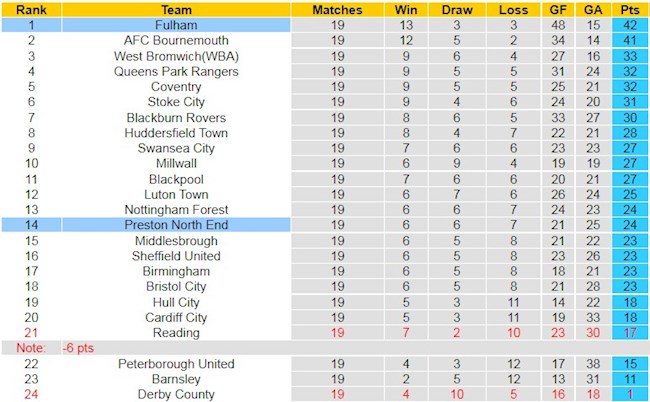Sort by the Matches column header
650x402 pixels.
tap(337, 9)
